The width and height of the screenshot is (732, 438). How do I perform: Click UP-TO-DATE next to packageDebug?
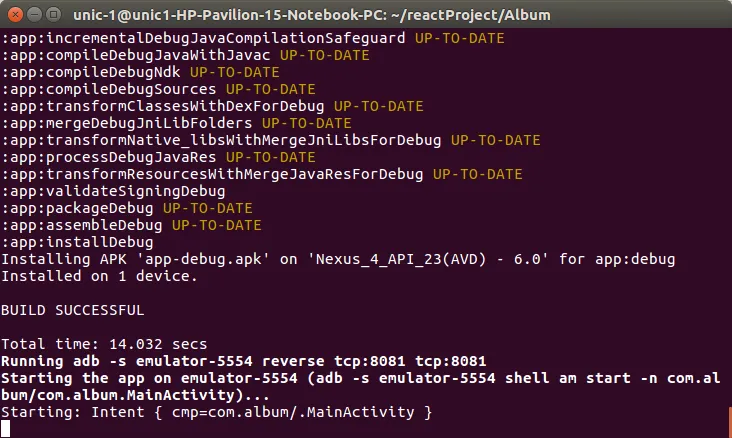click(x=207, y=208)
